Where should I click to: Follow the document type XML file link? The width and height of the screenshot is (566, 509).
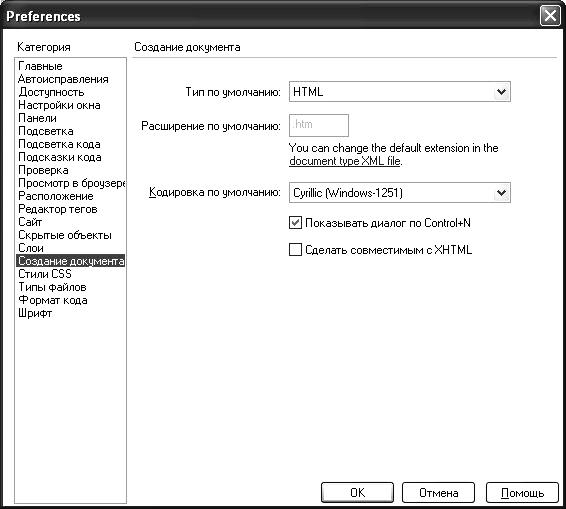click(345, 161)
